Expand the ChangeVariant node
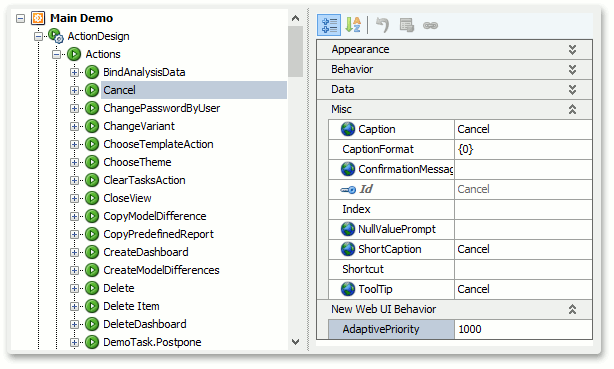 74,126
